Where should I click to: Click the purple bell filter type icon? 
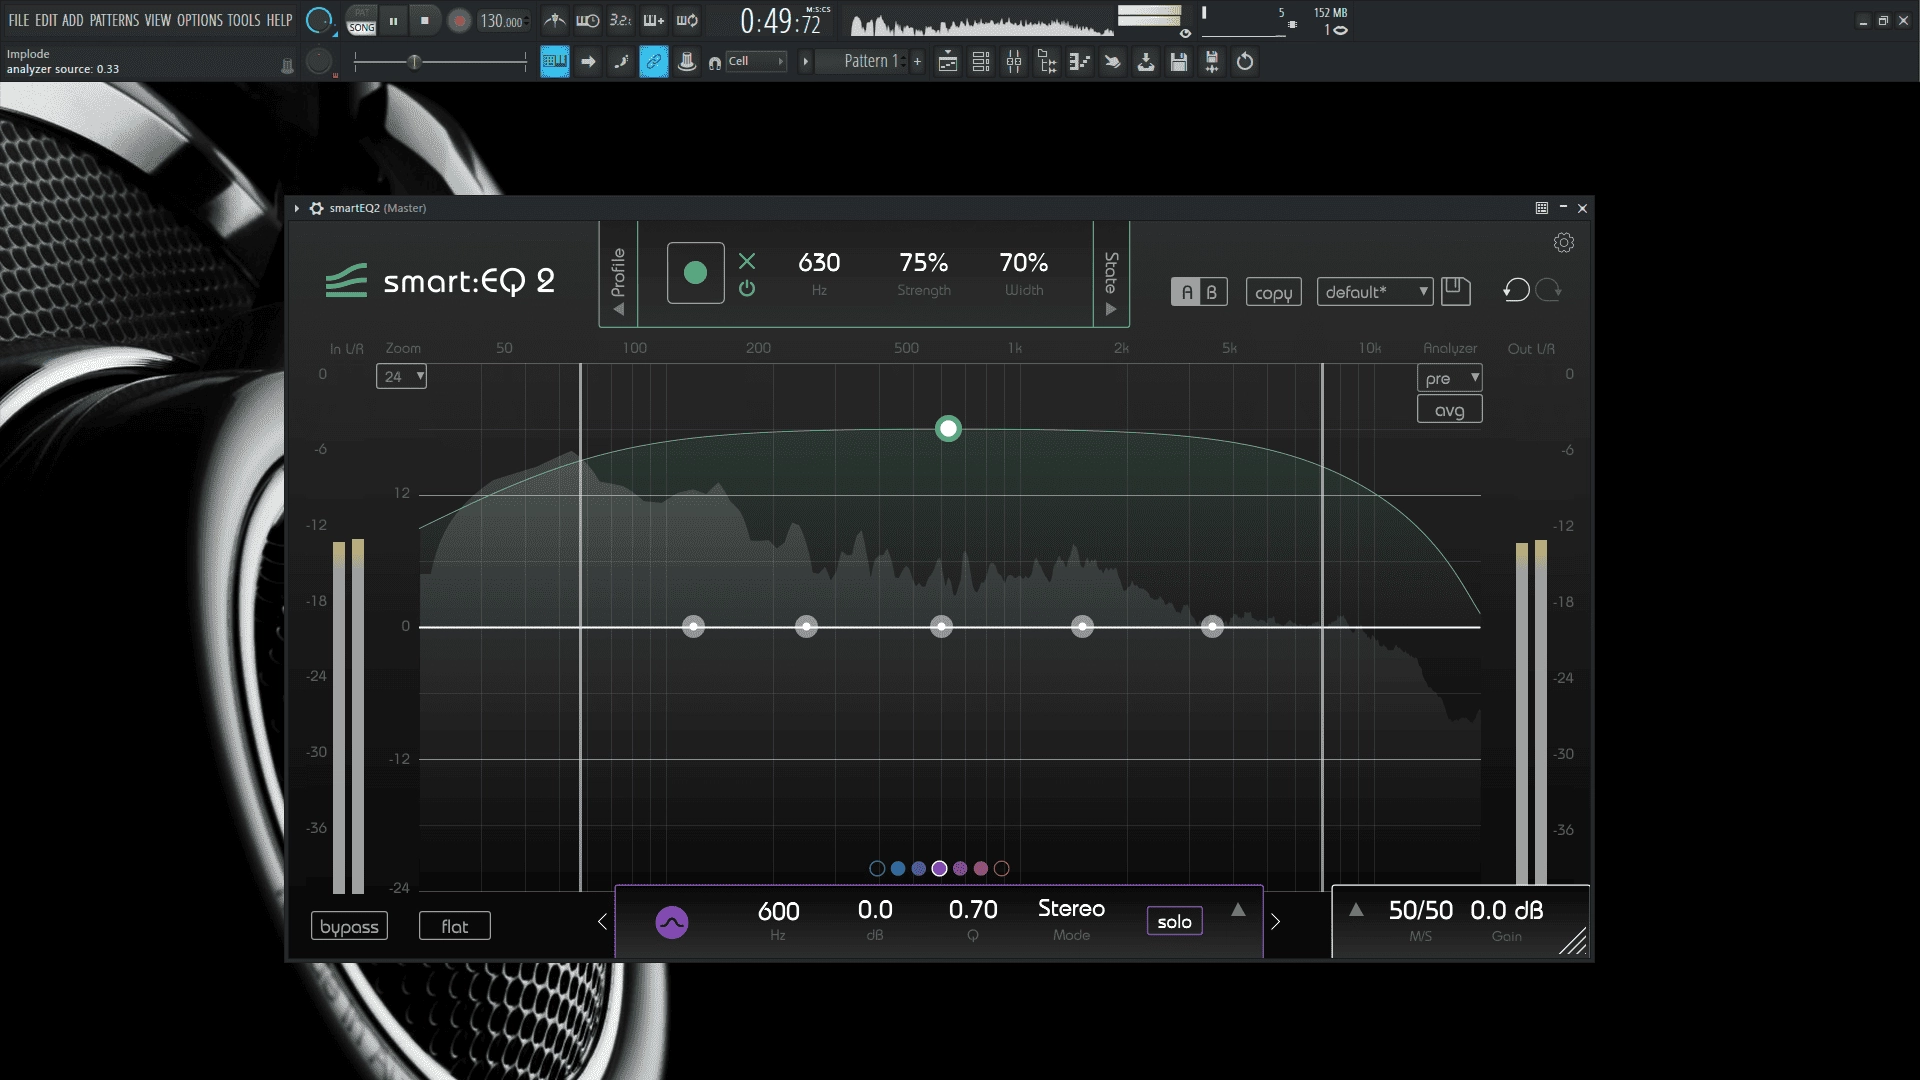coord(672,922)
